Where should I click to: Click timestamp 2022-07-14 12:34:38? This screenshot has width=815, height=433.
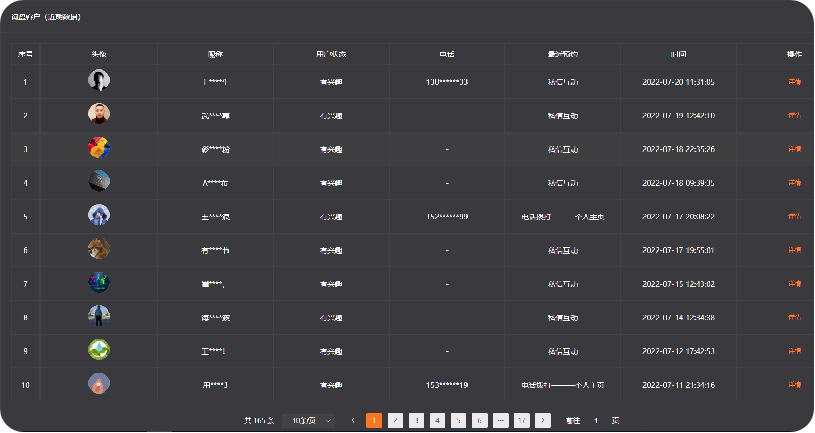(678, 318)
